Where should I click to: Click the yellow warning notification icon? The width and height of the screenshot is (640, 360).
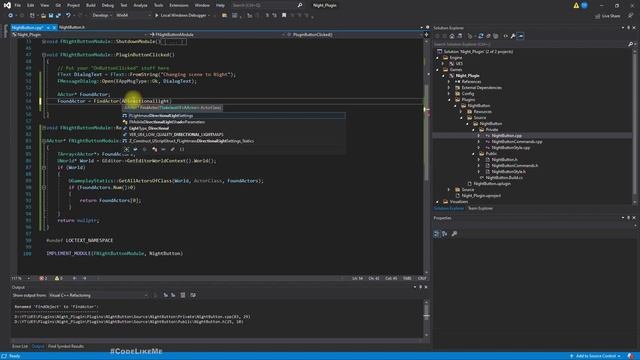[x=576, y=5]
